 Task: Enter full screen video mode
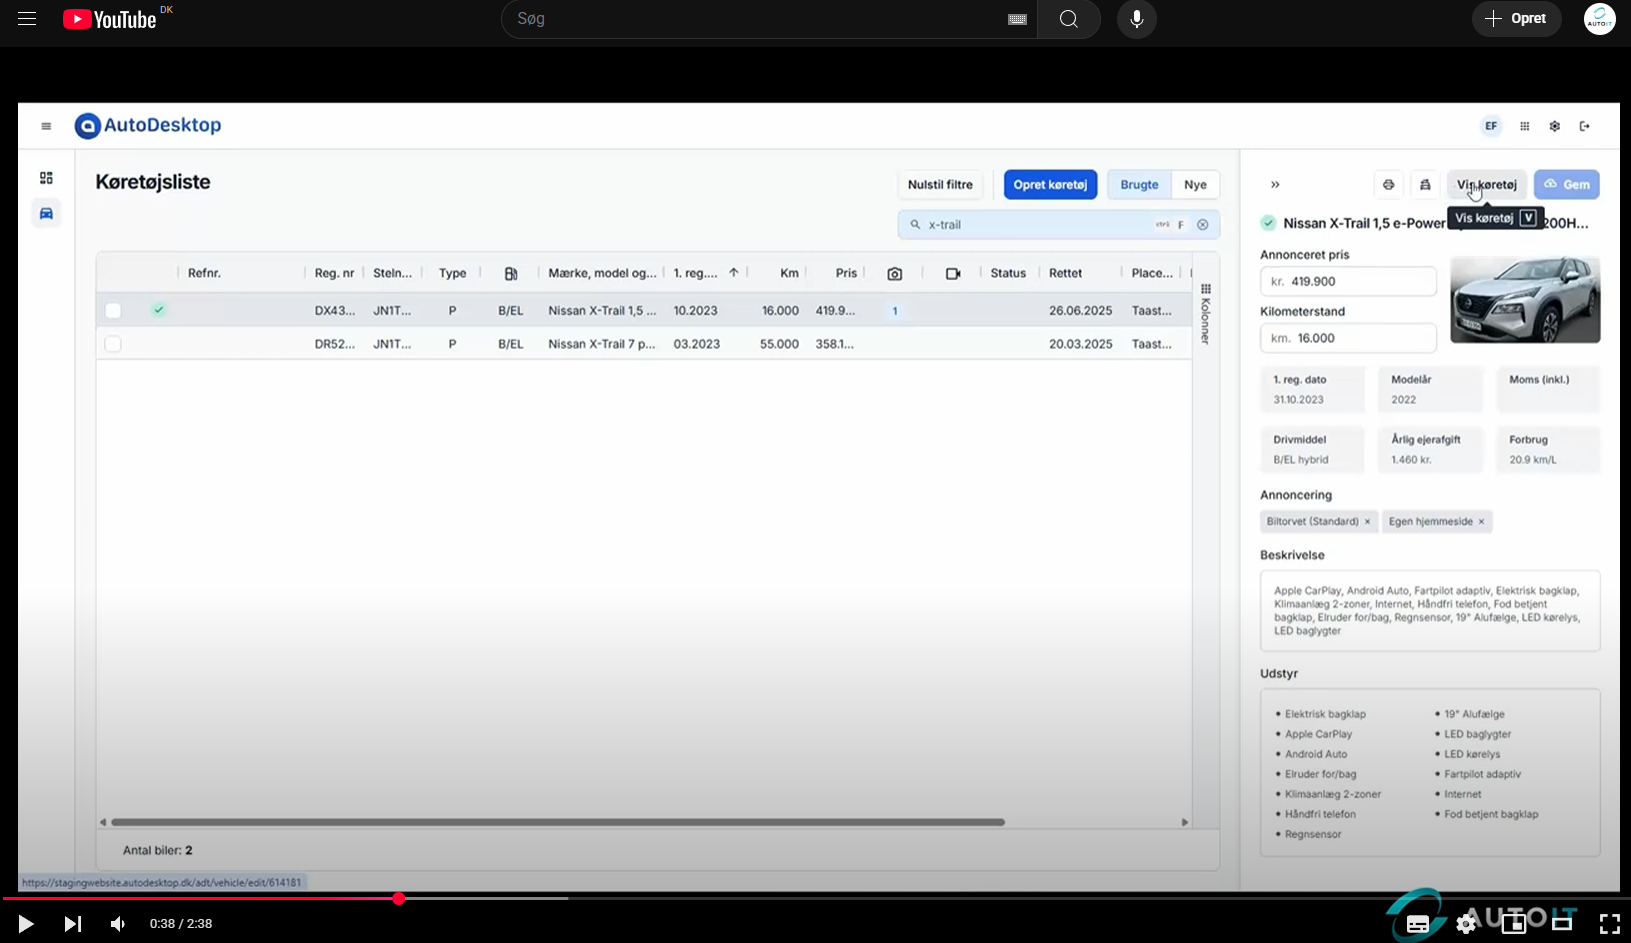tap(1610, 924)
